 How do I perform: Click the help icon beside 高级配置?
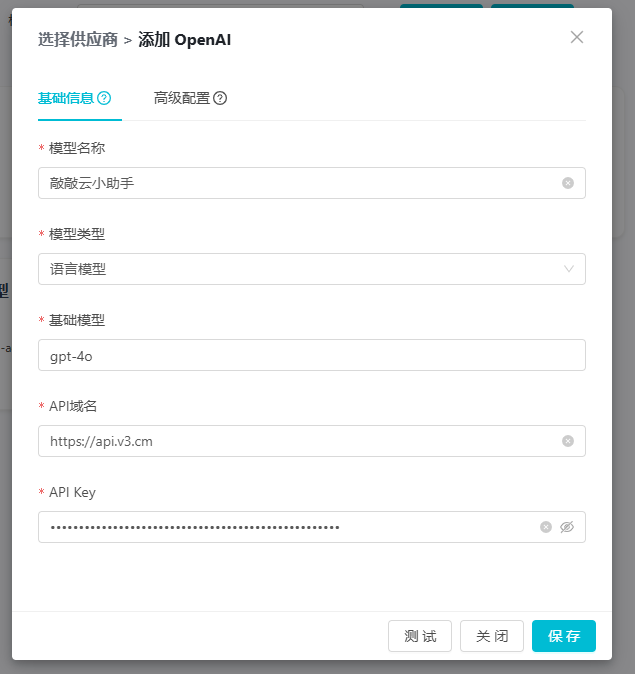pyautogui.click(x=220, y=98)
